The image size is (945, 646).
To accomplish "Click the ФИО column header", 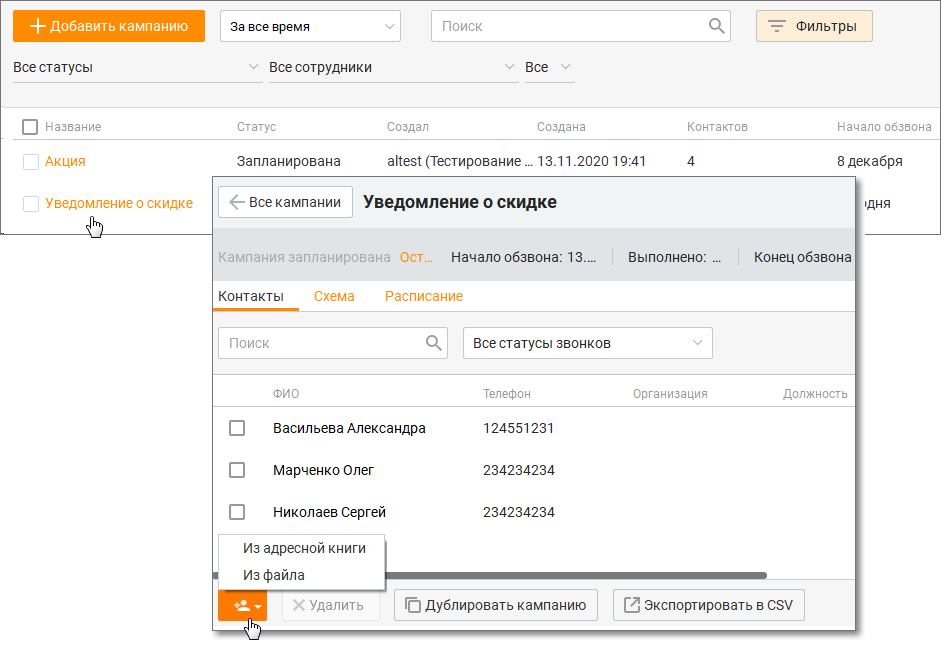I will click(286, 394).
